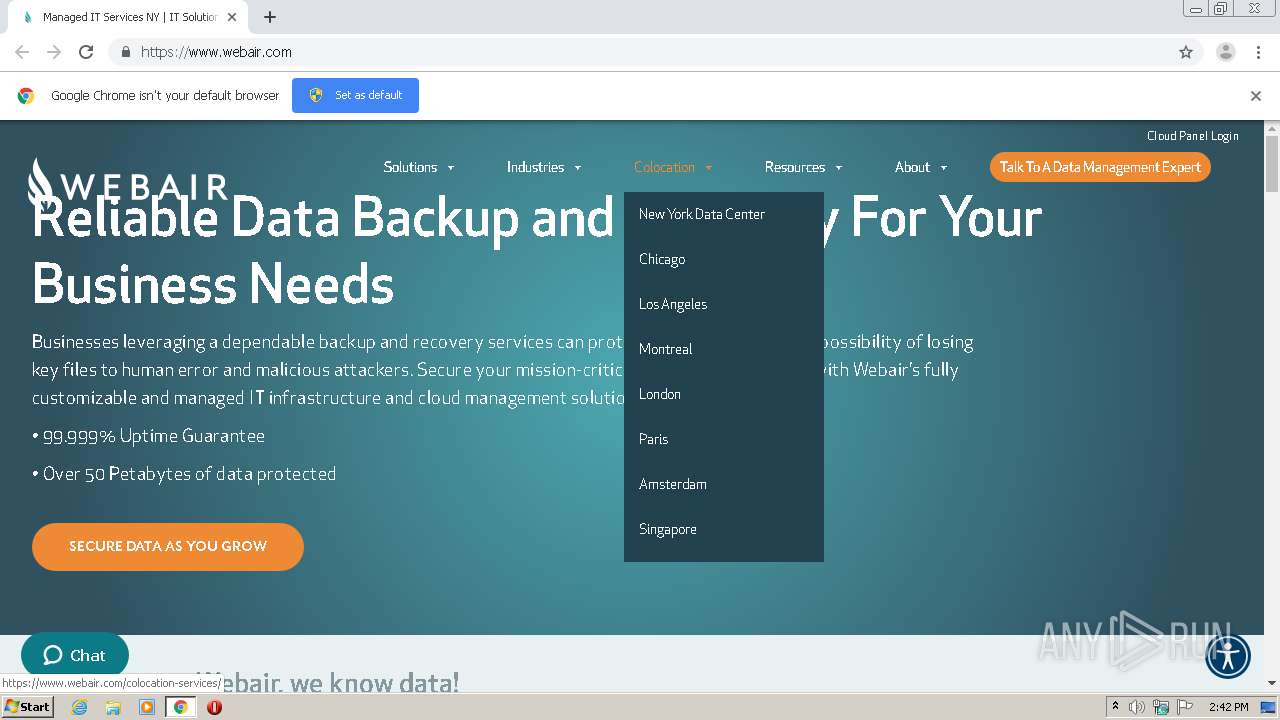Open the Cloud Panel Login link
The image size is (1280, 720).
[1193, 136]
